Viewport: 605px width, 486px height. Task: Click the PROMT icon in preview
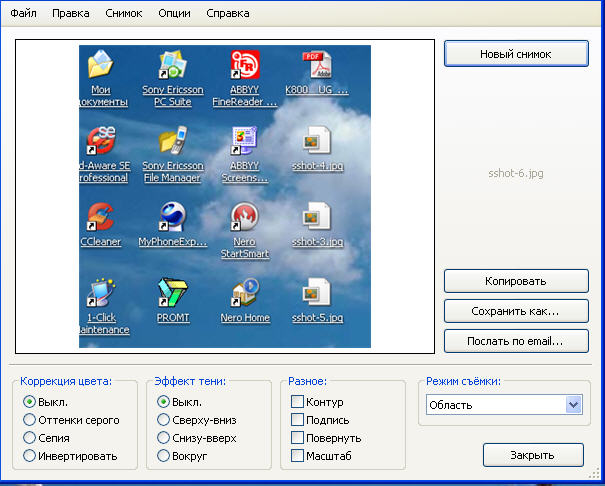pyautogui.click(x=173, y=293)
